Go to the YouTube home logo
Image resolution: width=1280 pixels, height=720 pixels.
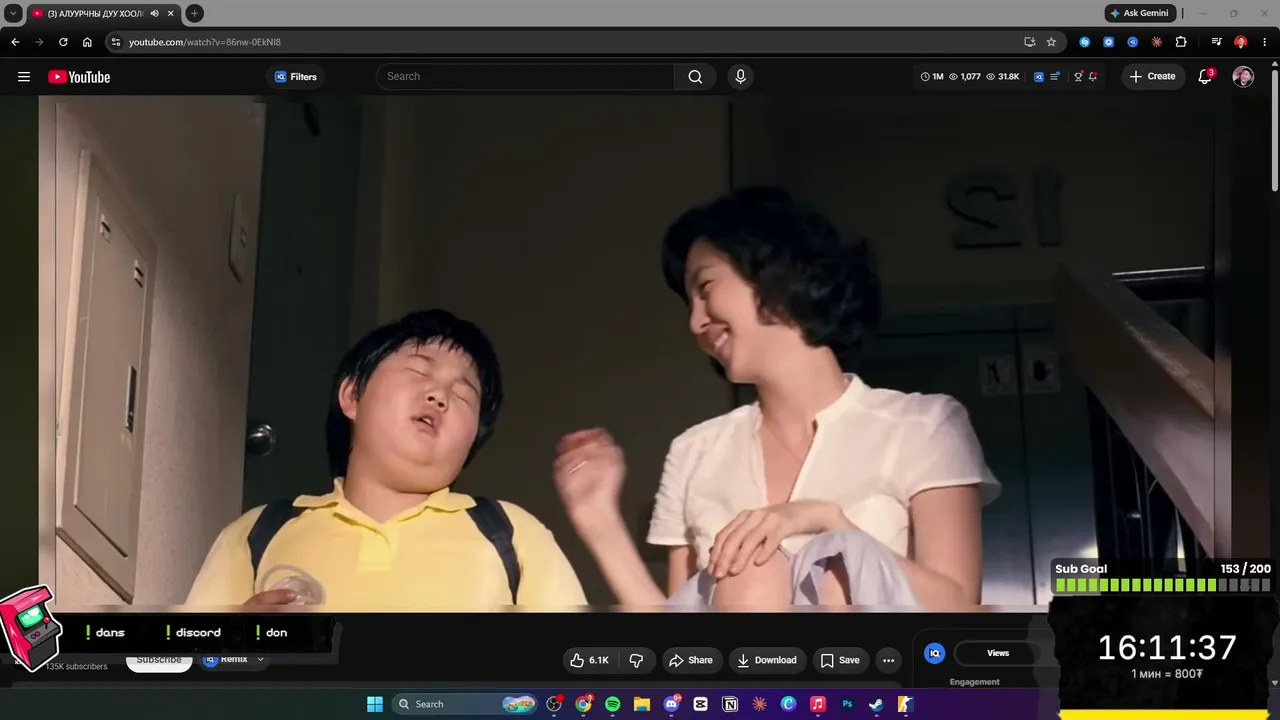(x=79, y=77)
